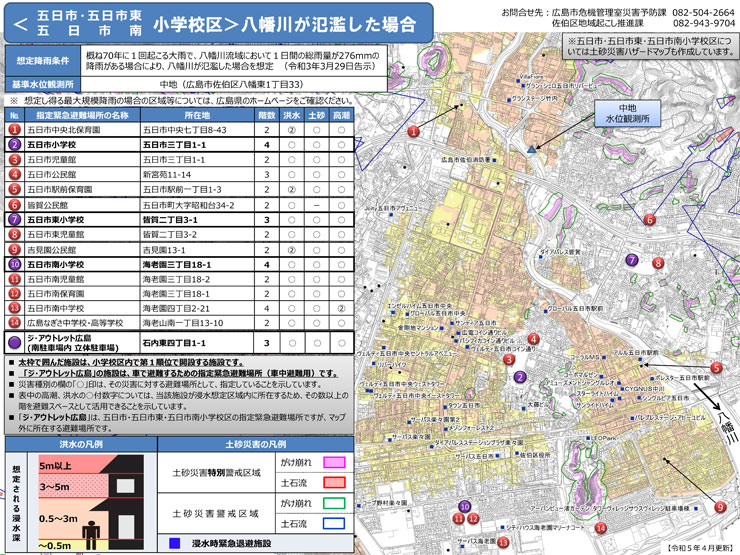Image resolution: width=740 pixels, height=555 pixels.
Task: Click the 所在地 column header
Action: tap(197, 115)
